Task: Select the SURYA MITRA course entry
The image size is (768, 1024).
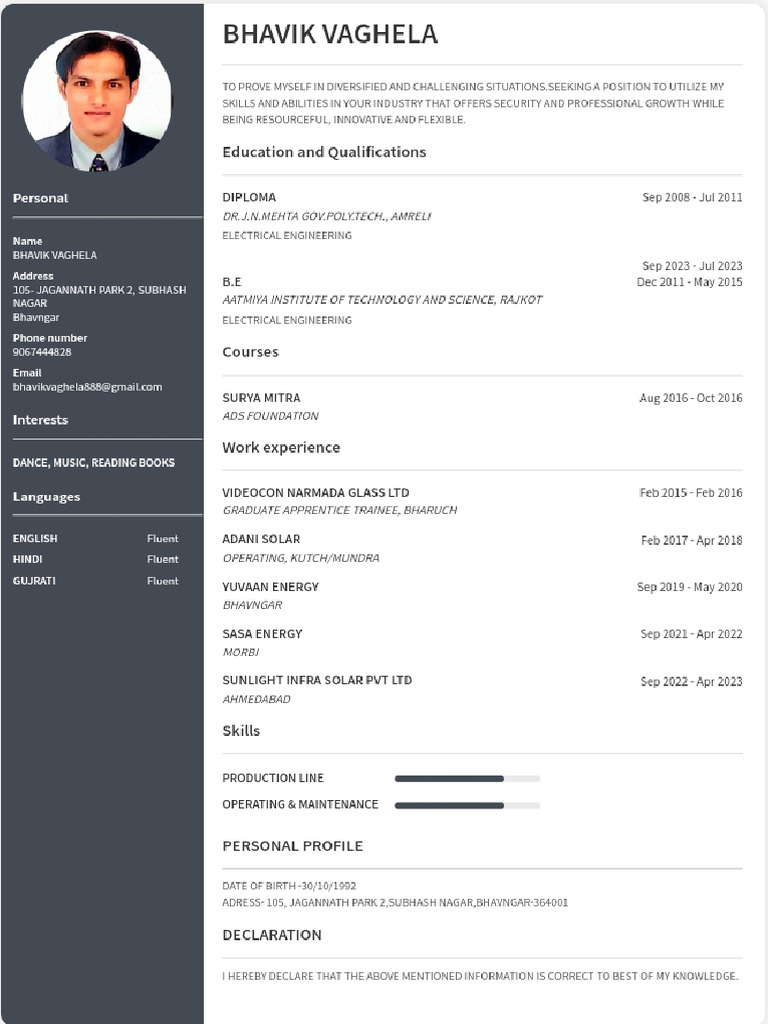Action: 482,406
